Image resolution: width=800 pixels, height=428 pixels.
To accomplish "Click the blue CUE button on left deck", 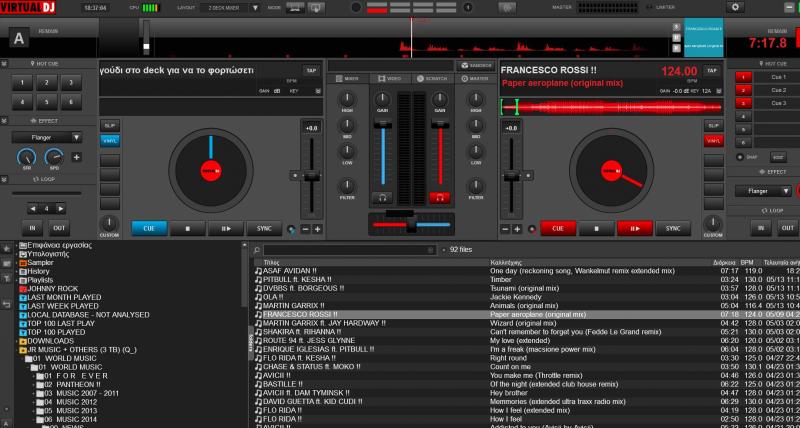I will (x=149, y=228).
